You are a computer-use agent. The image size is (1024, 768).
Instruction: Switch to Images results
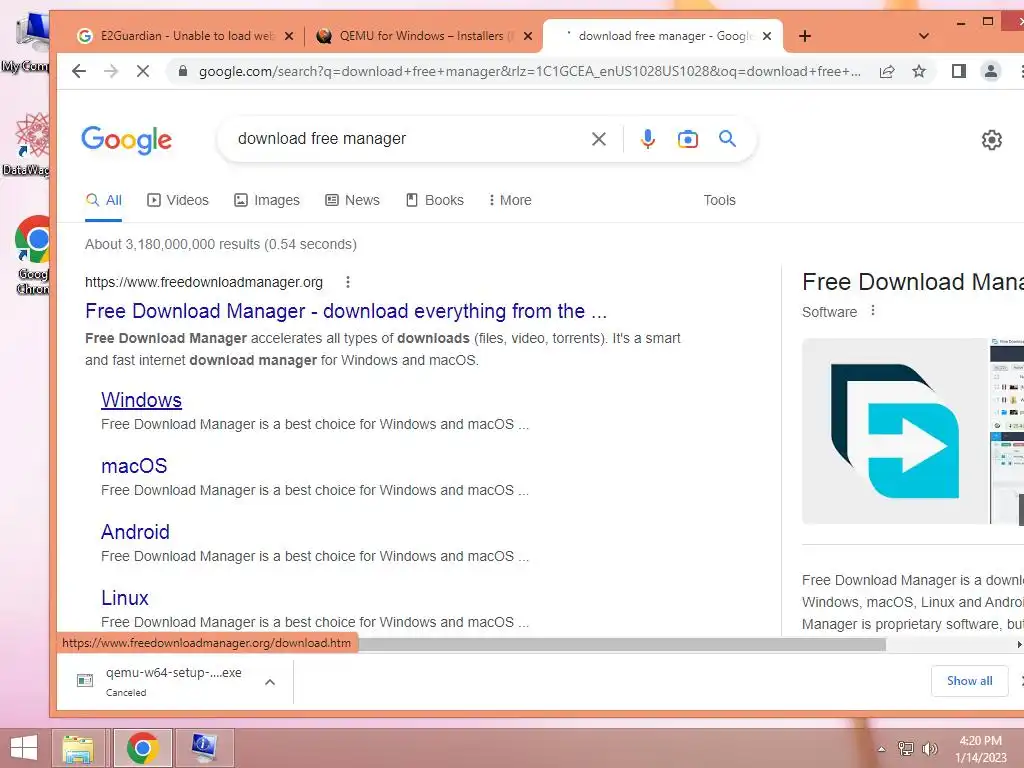[267, 200]
